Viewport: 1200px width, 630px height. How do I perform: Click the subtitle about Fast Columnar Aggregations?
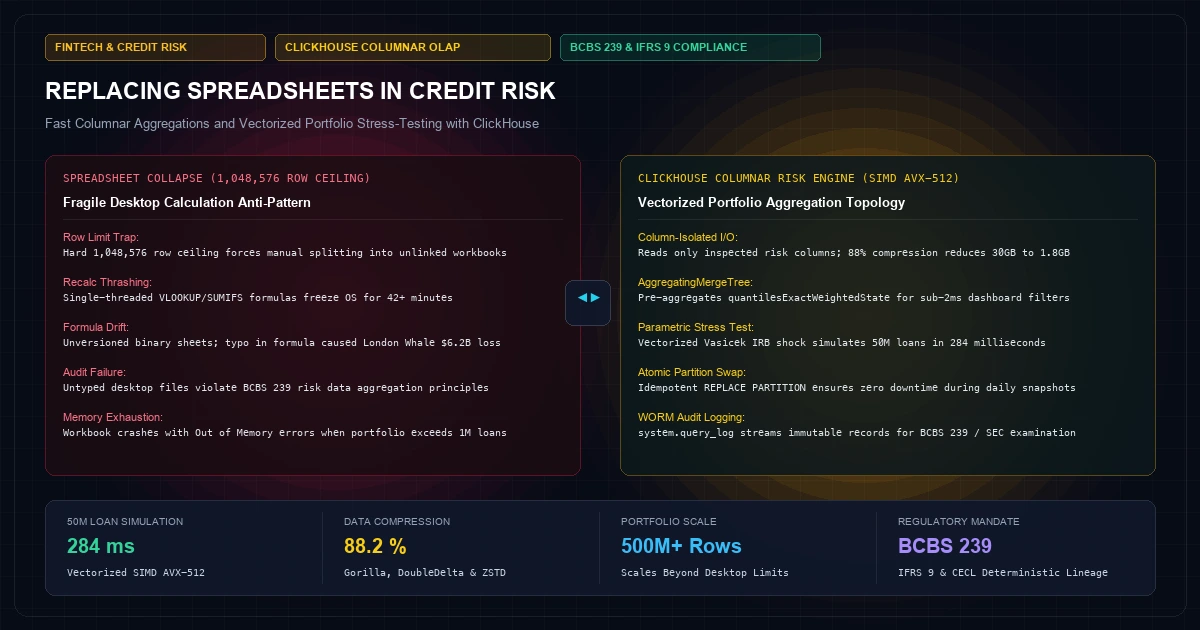point(292,124)
